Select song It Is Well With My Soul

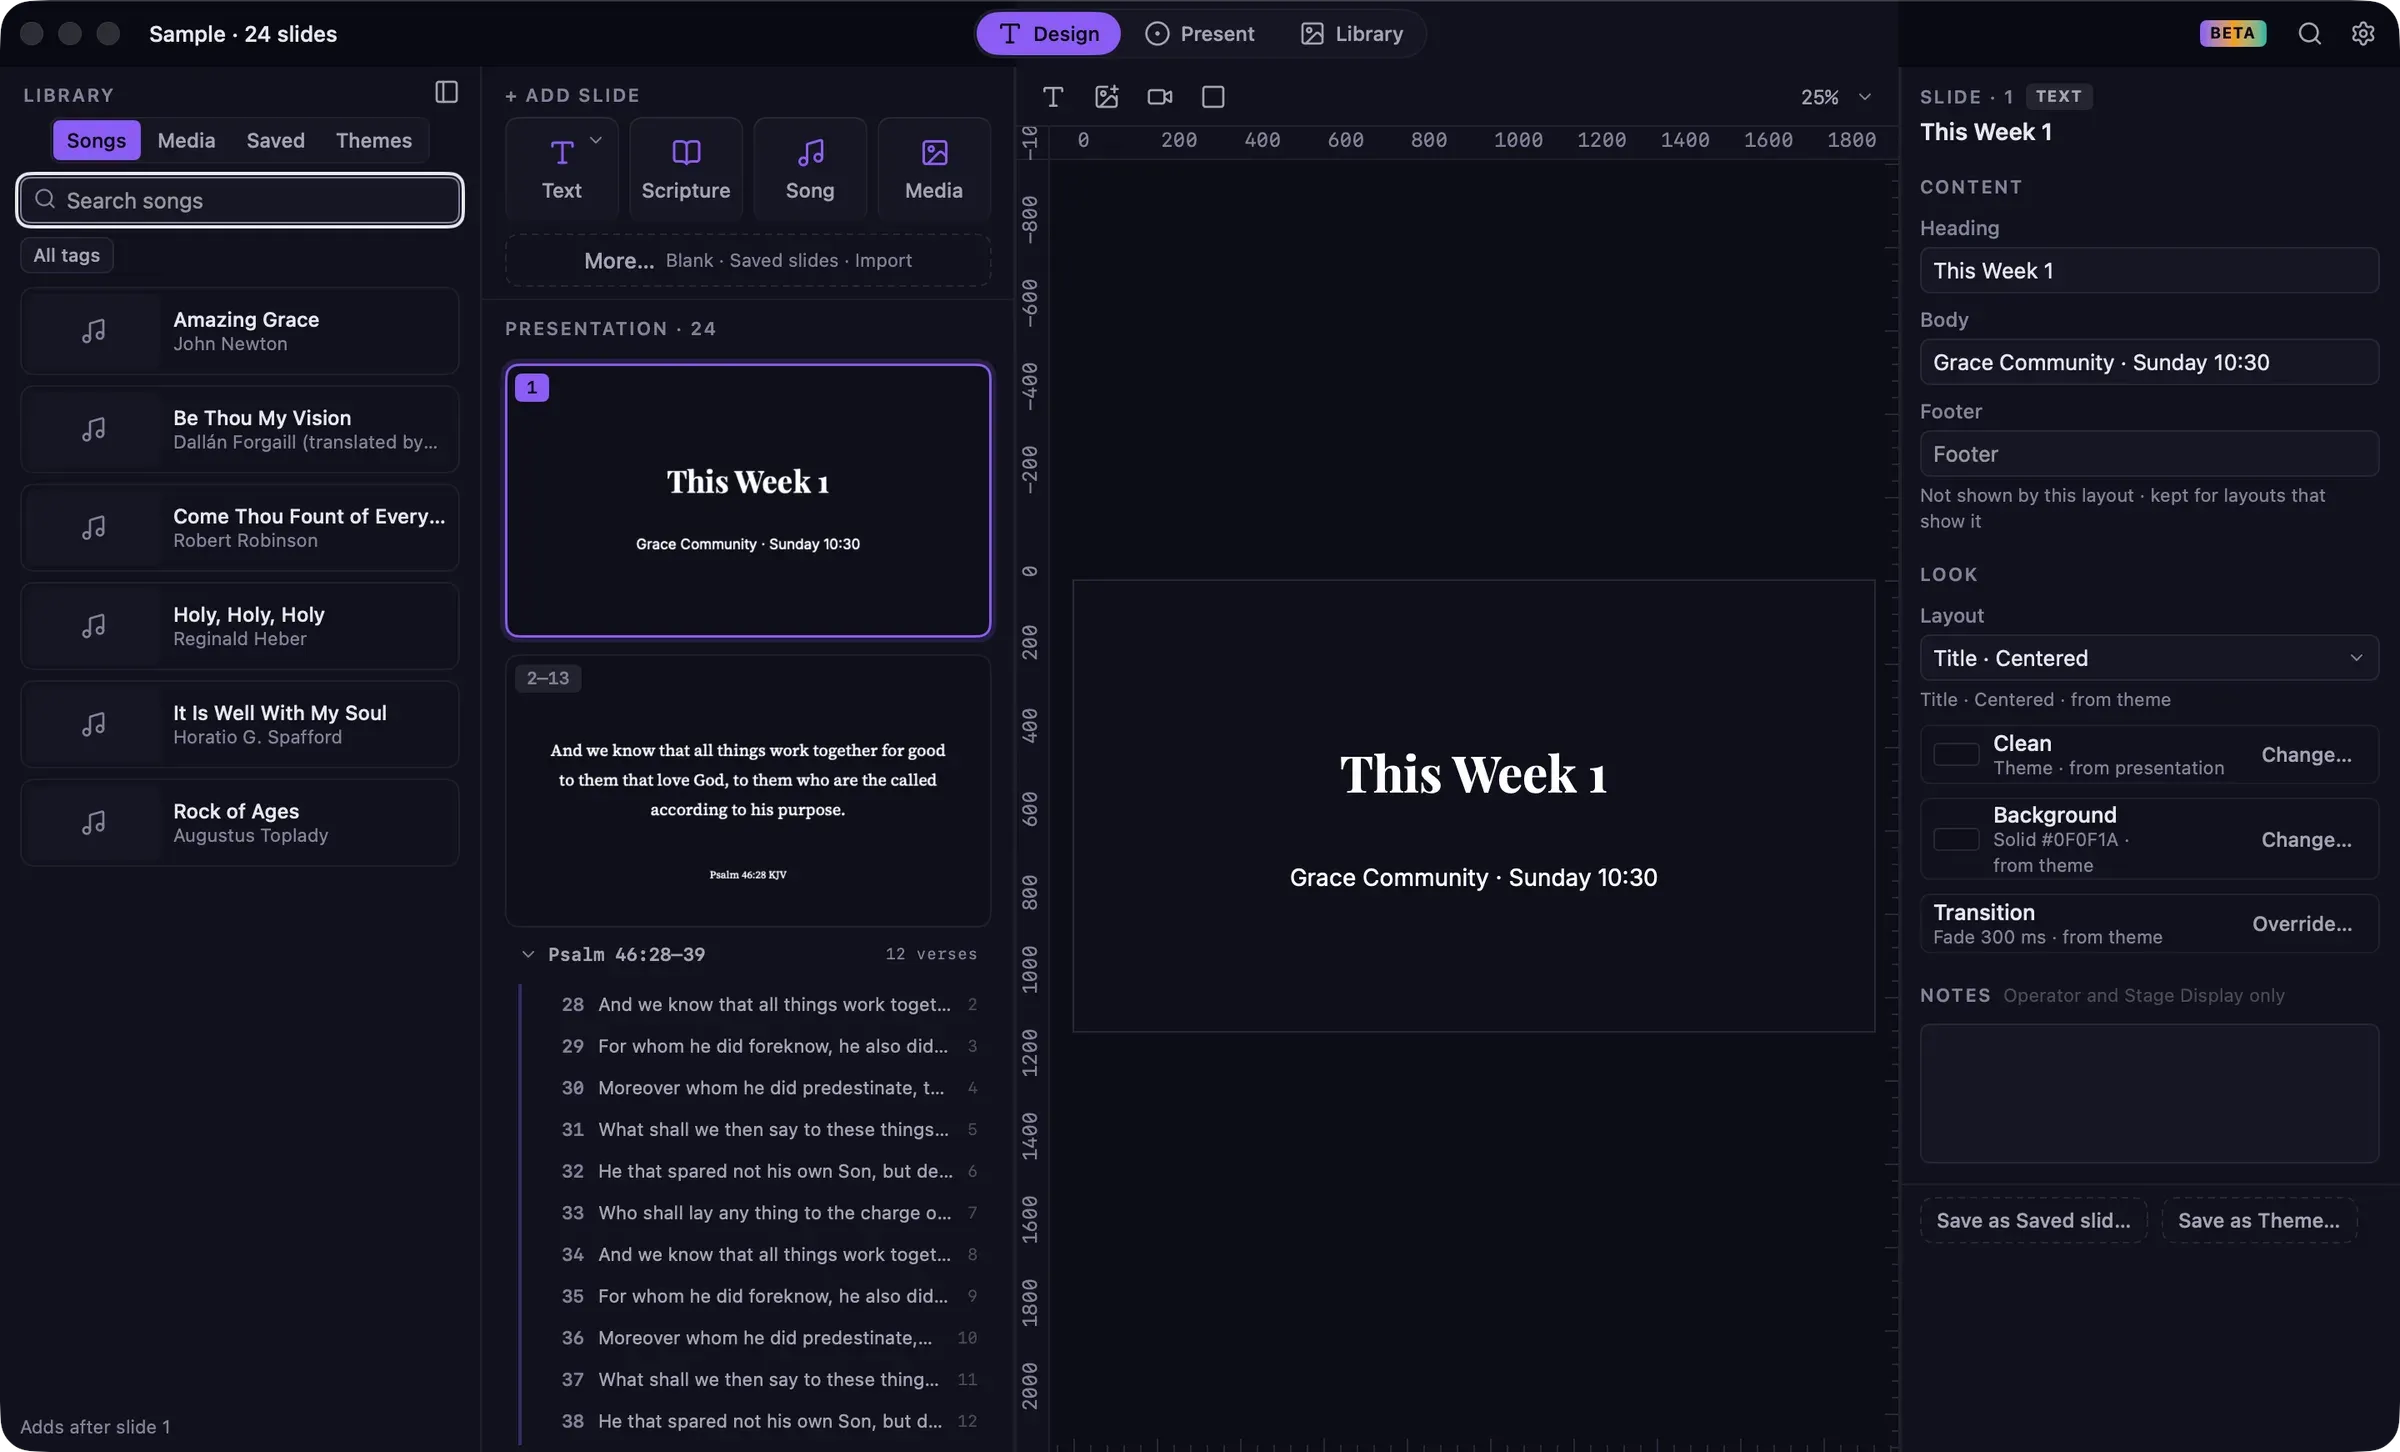pyautogui.click(x=240, y=724)
